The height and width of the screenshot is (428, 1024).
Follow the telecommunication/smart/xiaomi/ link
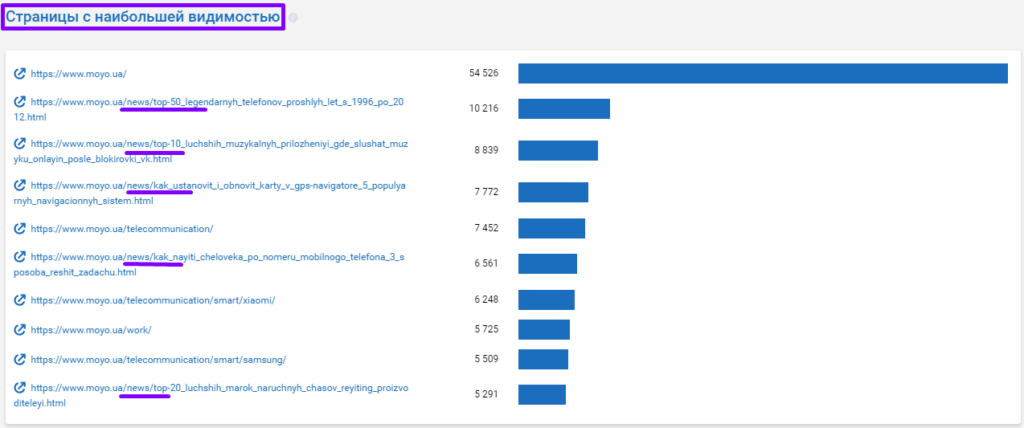coord(152,300)
